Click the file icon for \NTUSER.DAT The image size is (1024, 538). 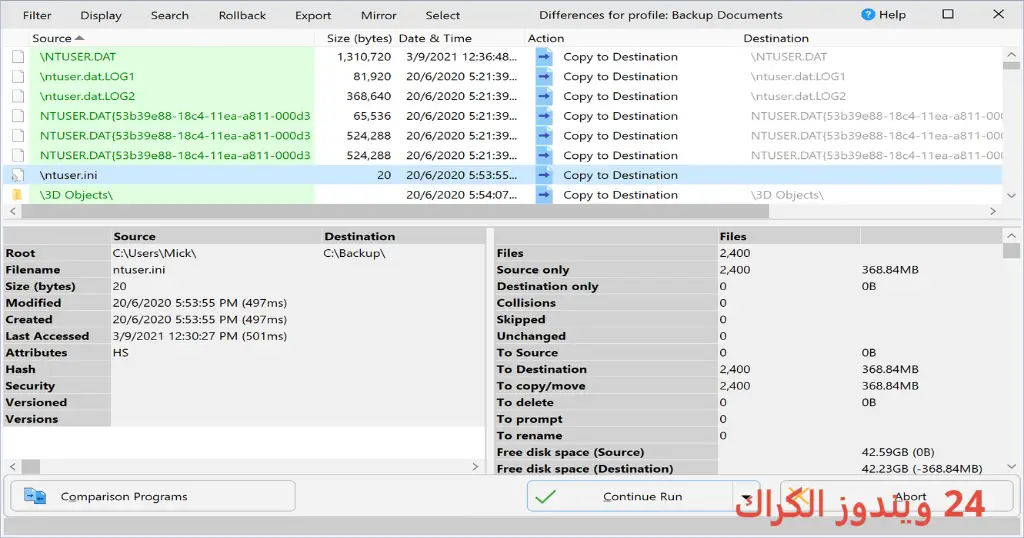(18, 57)
